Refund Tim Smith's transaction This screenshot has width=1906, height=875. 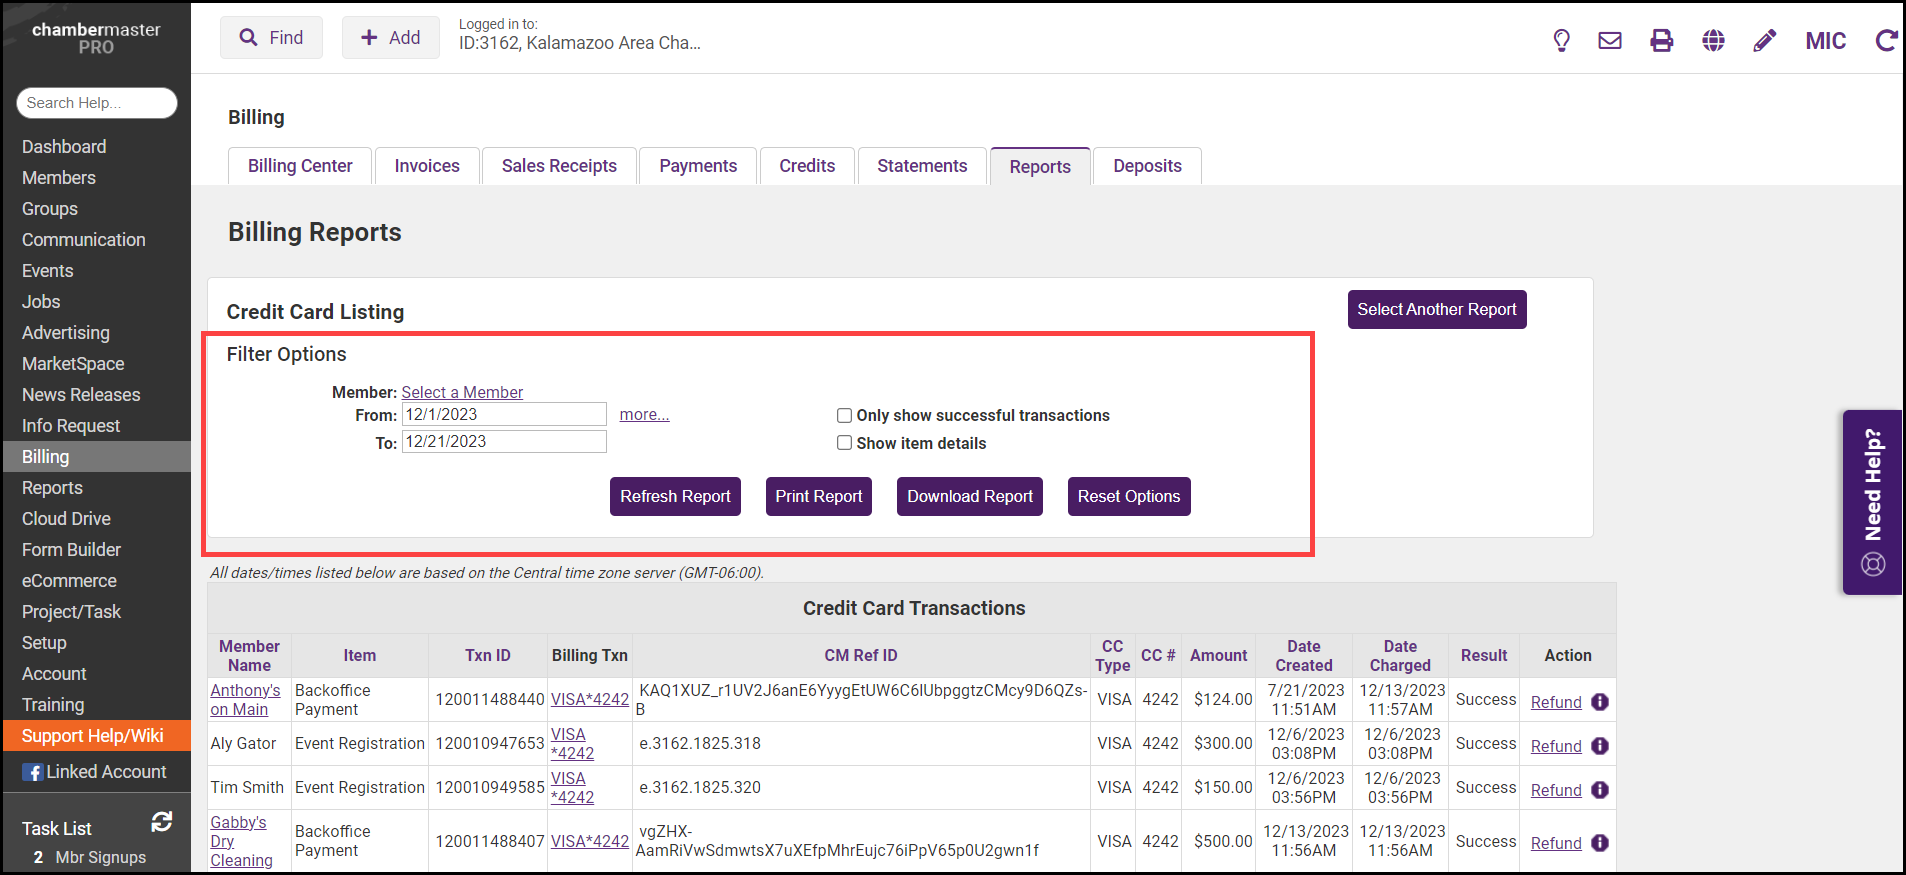[1556, 790]
